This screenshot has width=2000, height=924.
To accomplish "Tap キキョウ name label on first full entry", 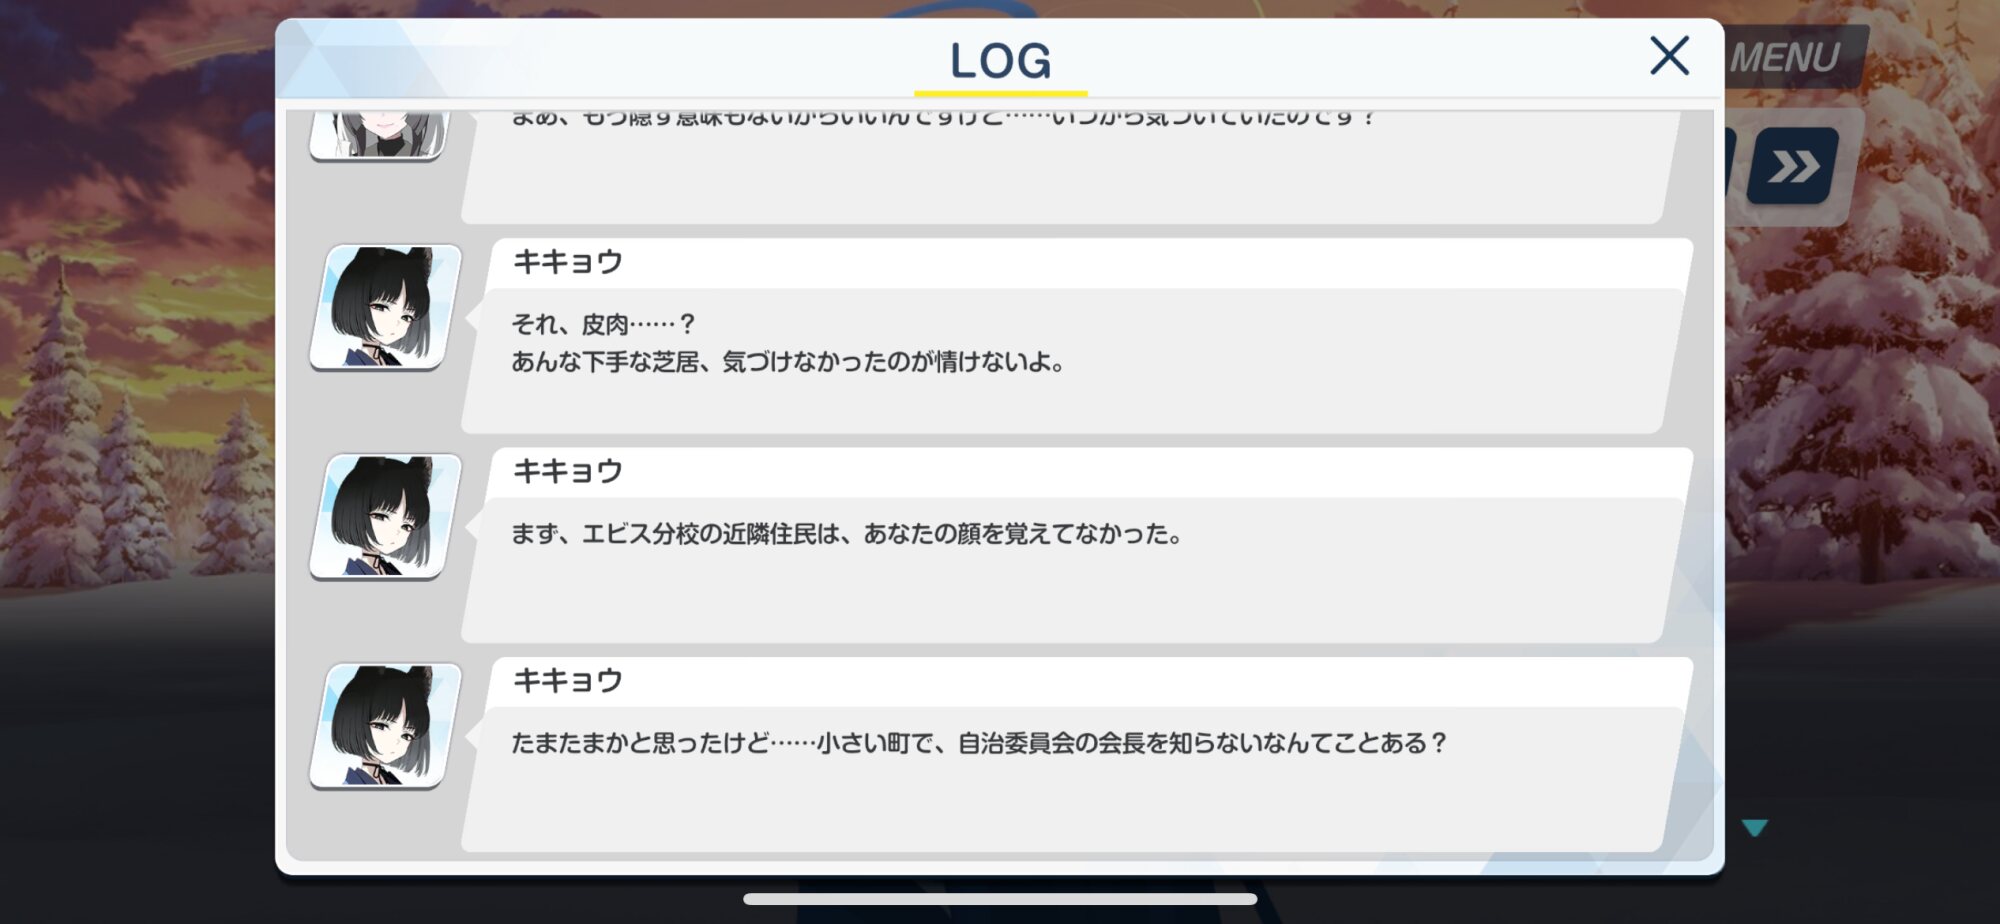I will (x=568, y=262).
